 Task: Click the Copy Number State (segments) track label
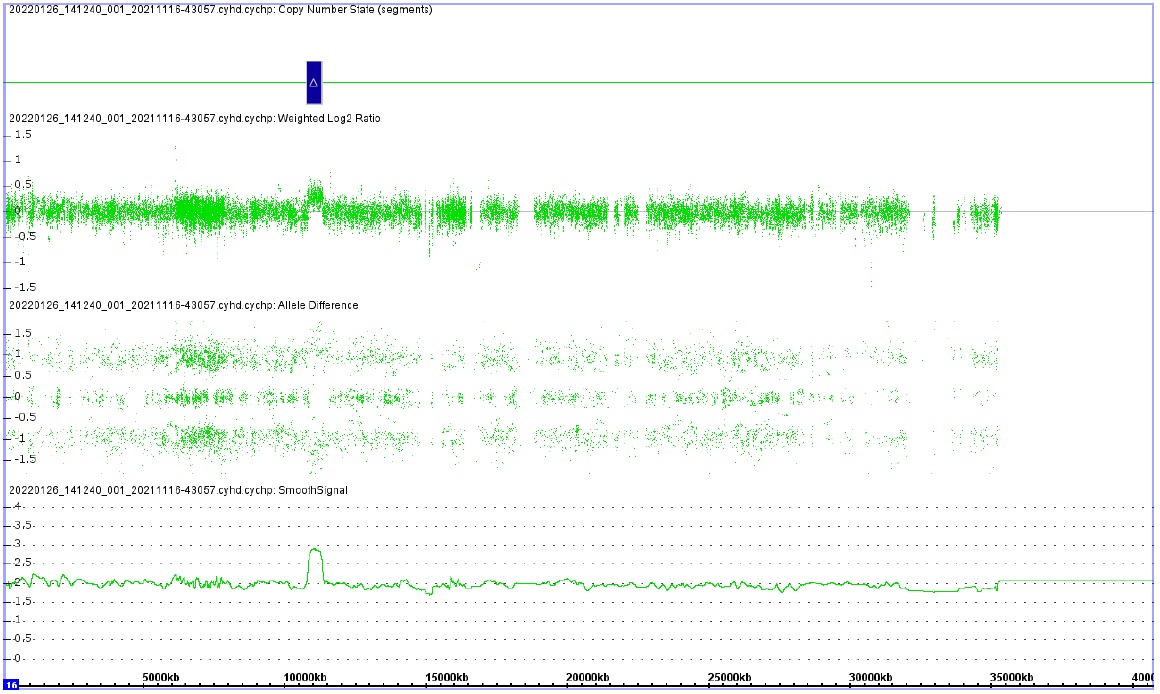point(220,10)
